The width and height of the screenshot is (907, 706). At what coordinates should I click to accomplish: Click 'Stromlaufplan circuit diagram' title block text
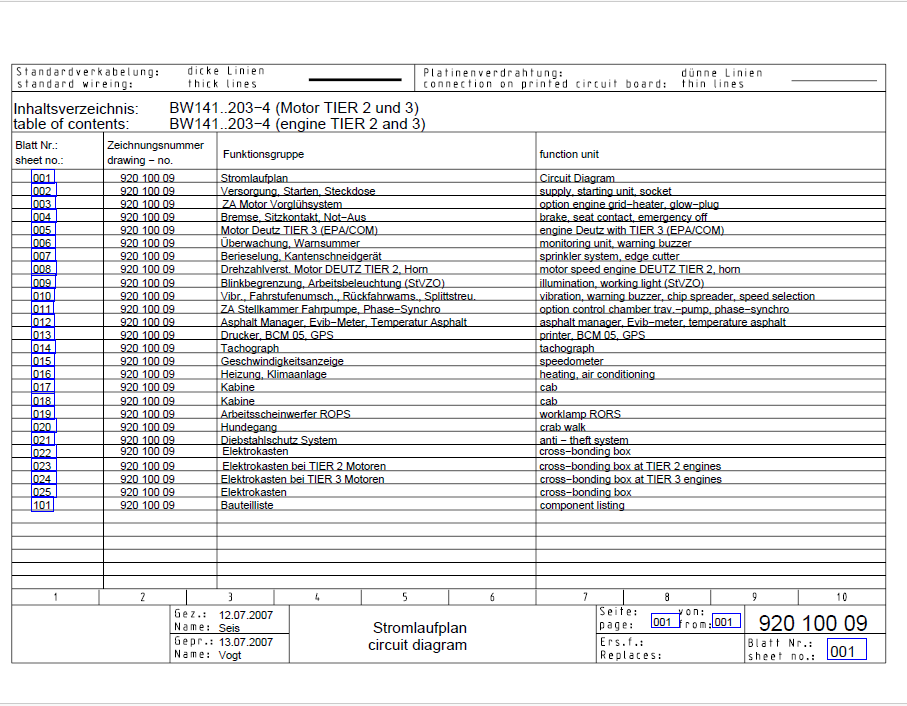pos(418,636)
